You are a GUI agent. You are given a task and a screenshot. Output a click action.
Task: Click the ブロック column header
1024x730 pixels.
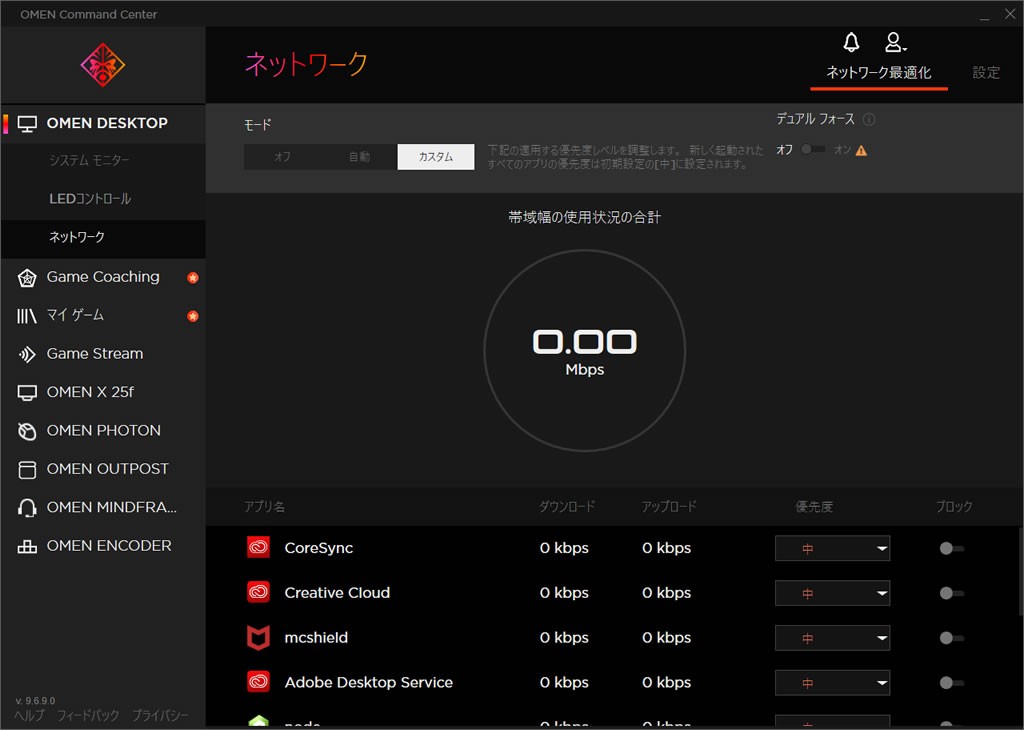coord(954,507)
